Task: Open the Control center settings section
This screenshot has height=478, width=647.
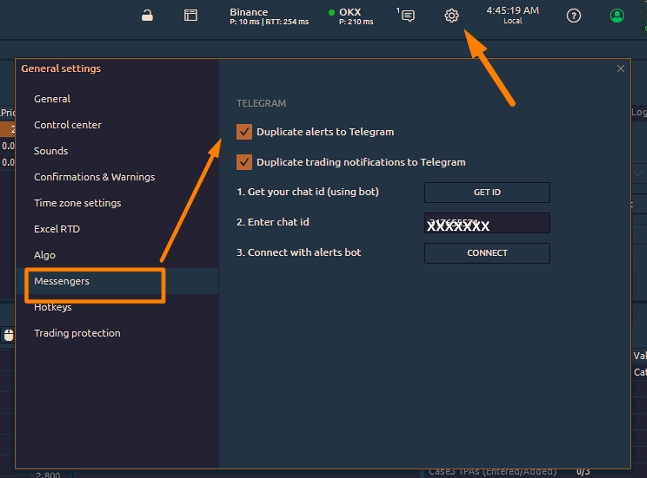Action: point(68,125)
